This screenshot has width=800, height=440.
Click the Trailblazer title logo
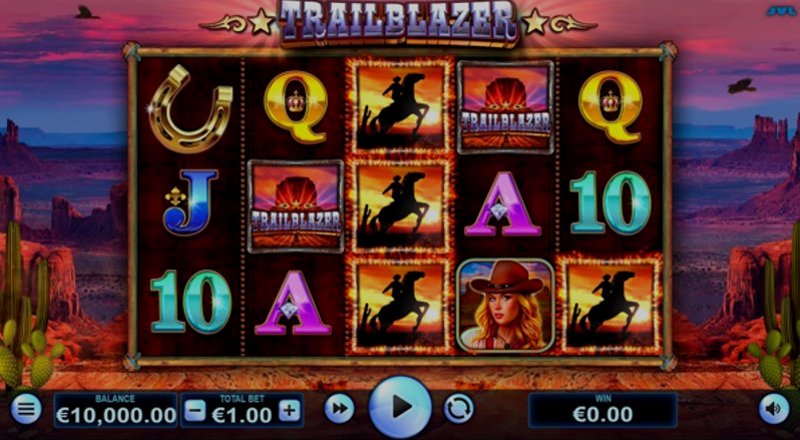pyautogui.click(x=399, y=23)
